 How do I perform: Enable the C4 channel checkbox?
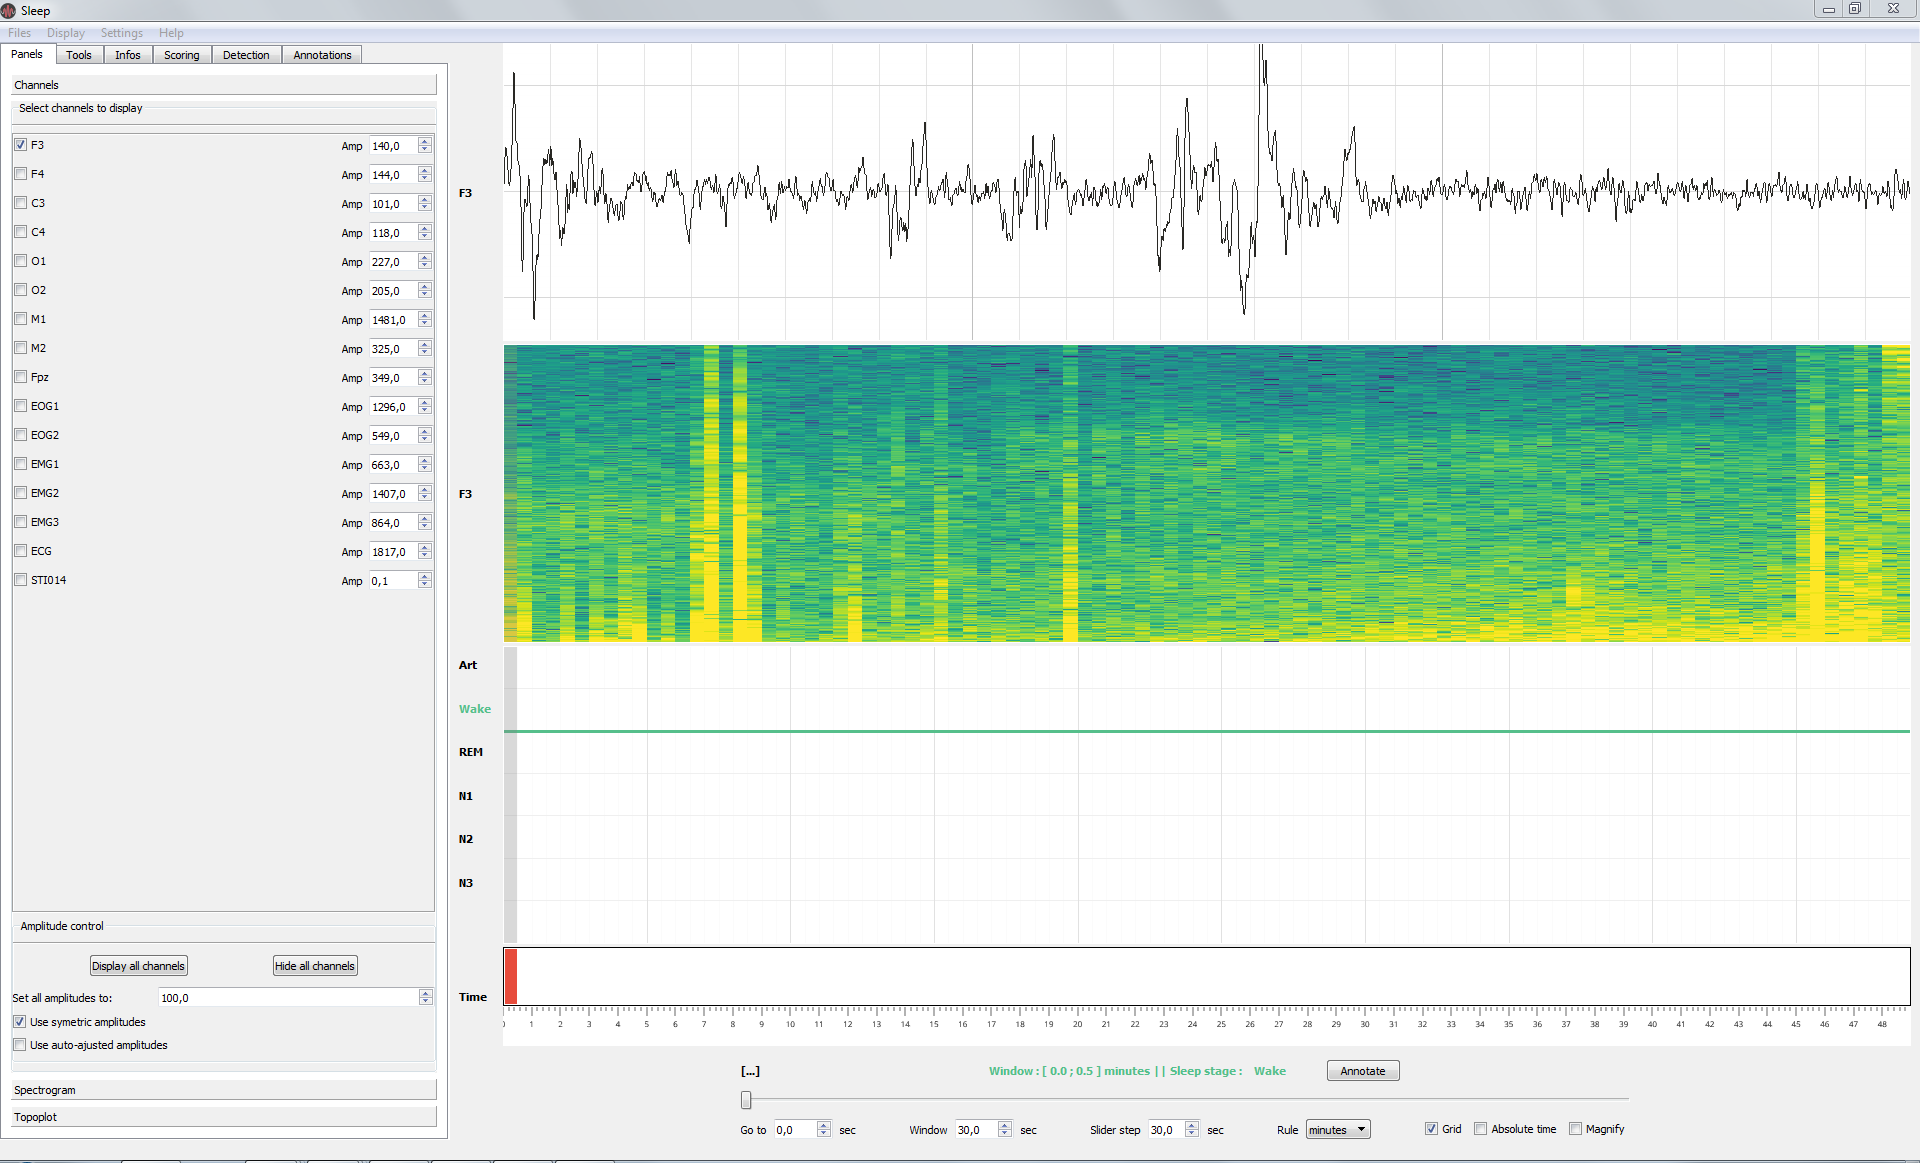tap(20, 232)
